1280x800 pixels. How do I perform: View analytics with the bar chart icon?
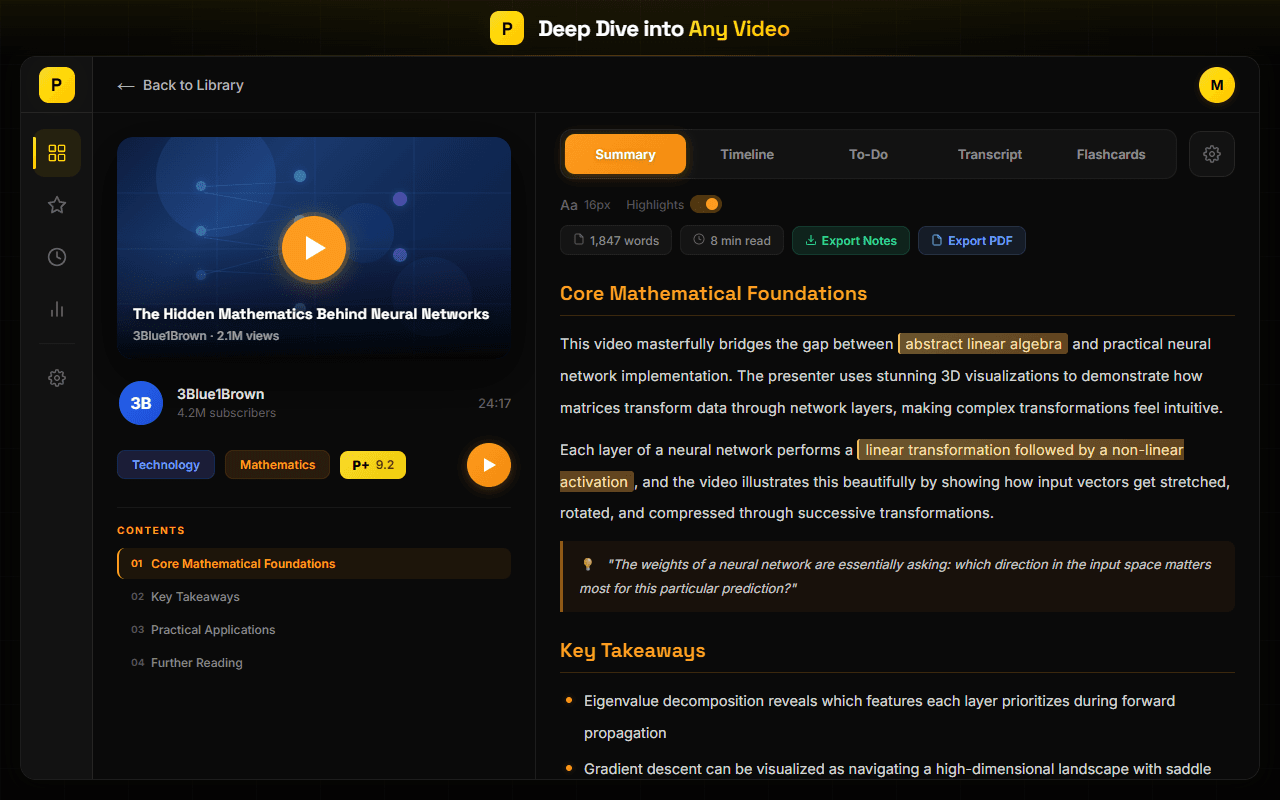click(x=57, y=309)
